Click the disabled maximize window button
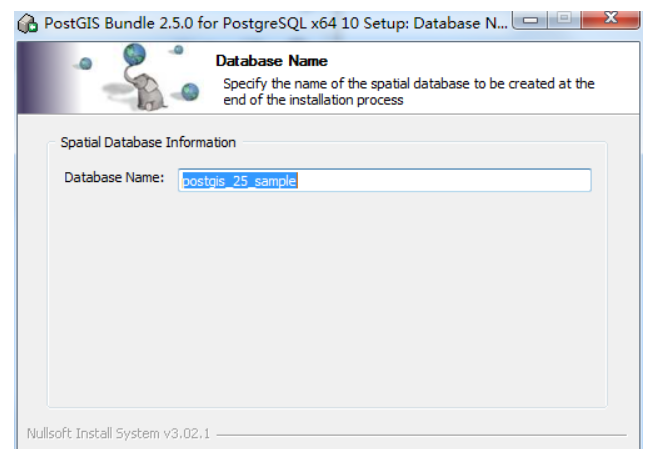The image size is (648, 449). (564, 19)
